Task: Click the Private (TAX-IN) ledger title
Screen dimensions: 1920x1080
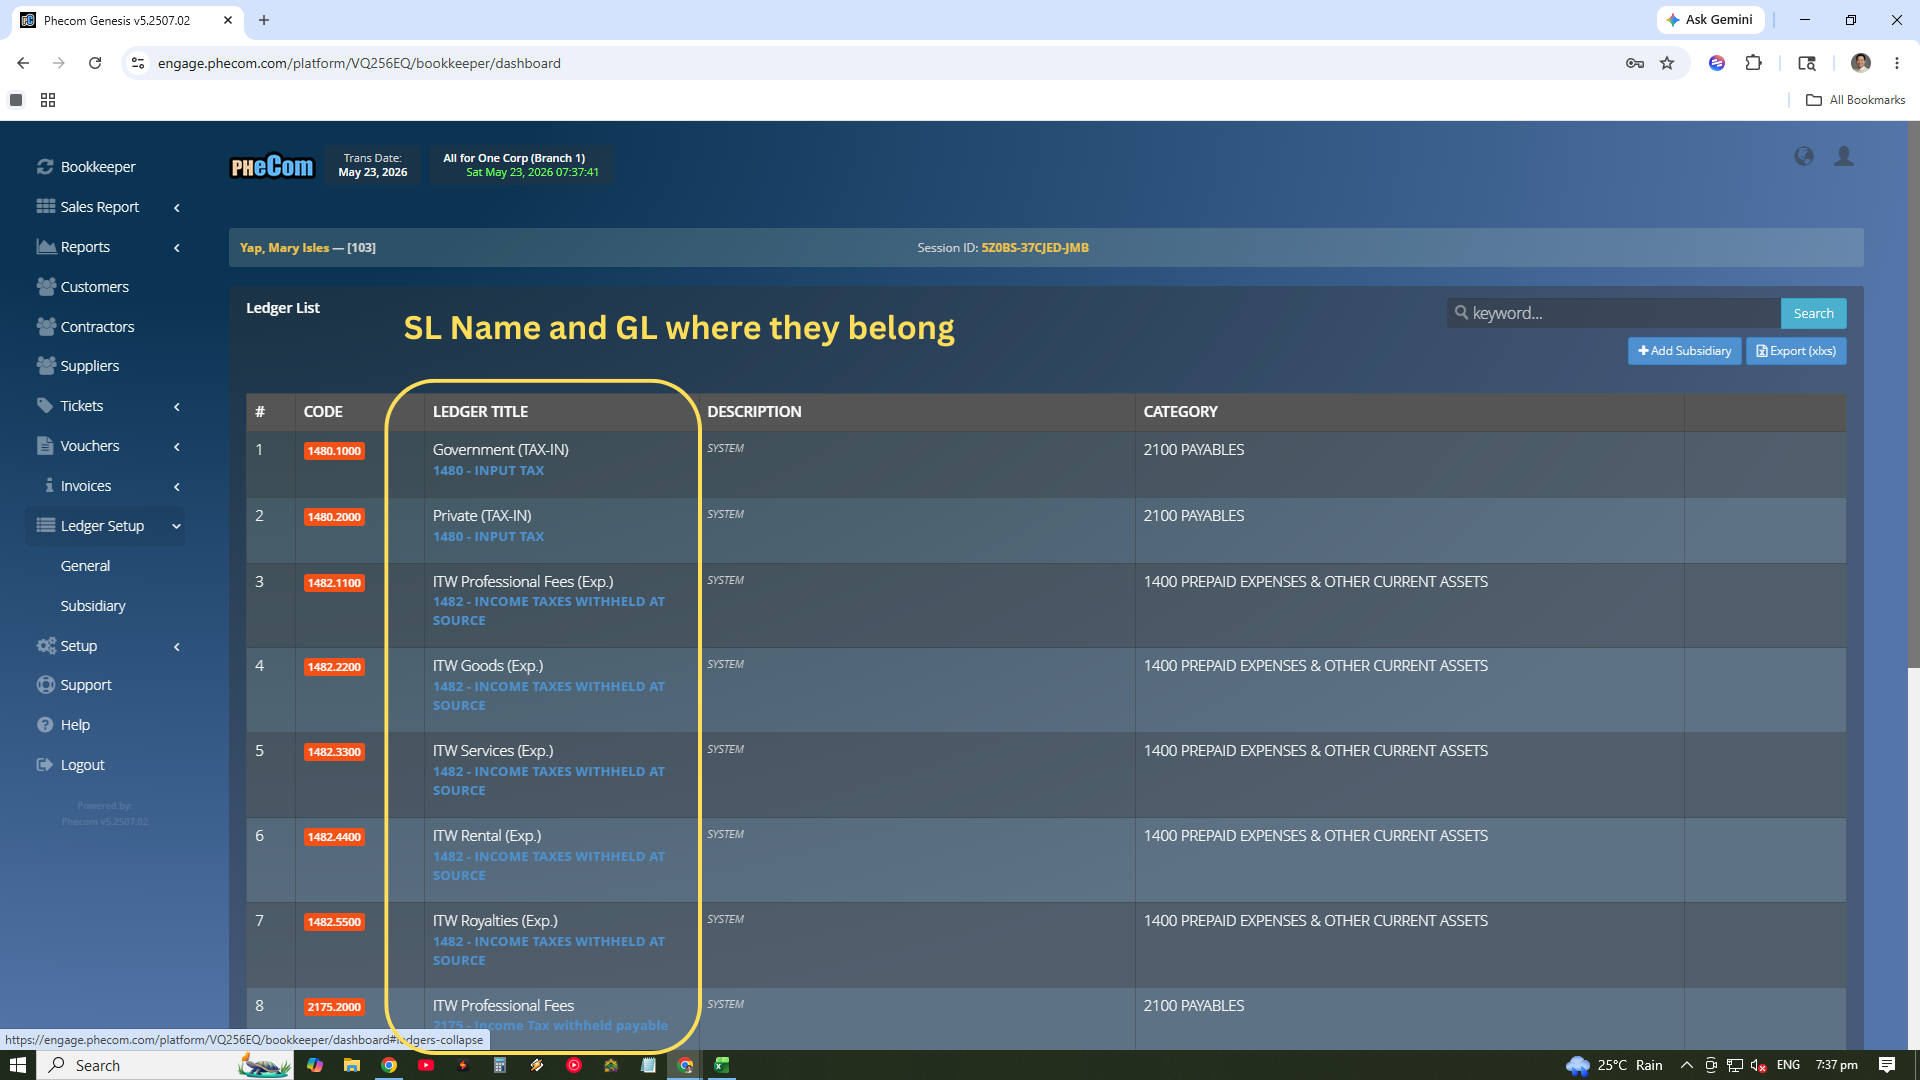Action: (482, 516)
